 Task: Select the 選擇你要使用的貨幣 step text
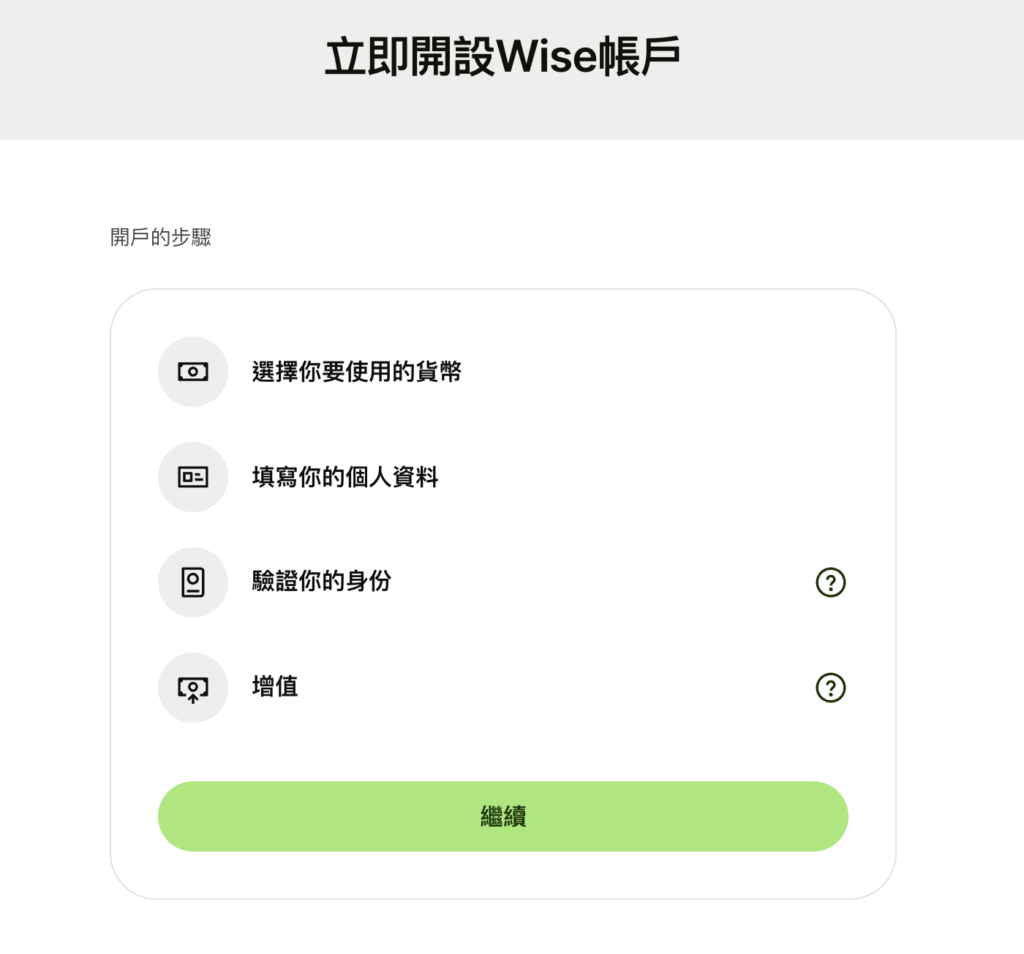[x=357, y=372]
